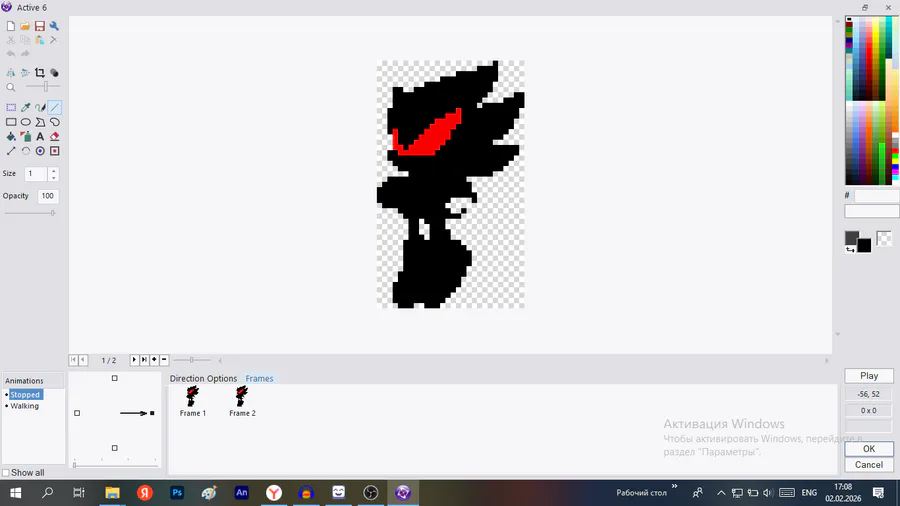This screenshot has height=506, width=900.
Task: Select the Frame 1 thumbnail
Action: click(x=193, y=401)
